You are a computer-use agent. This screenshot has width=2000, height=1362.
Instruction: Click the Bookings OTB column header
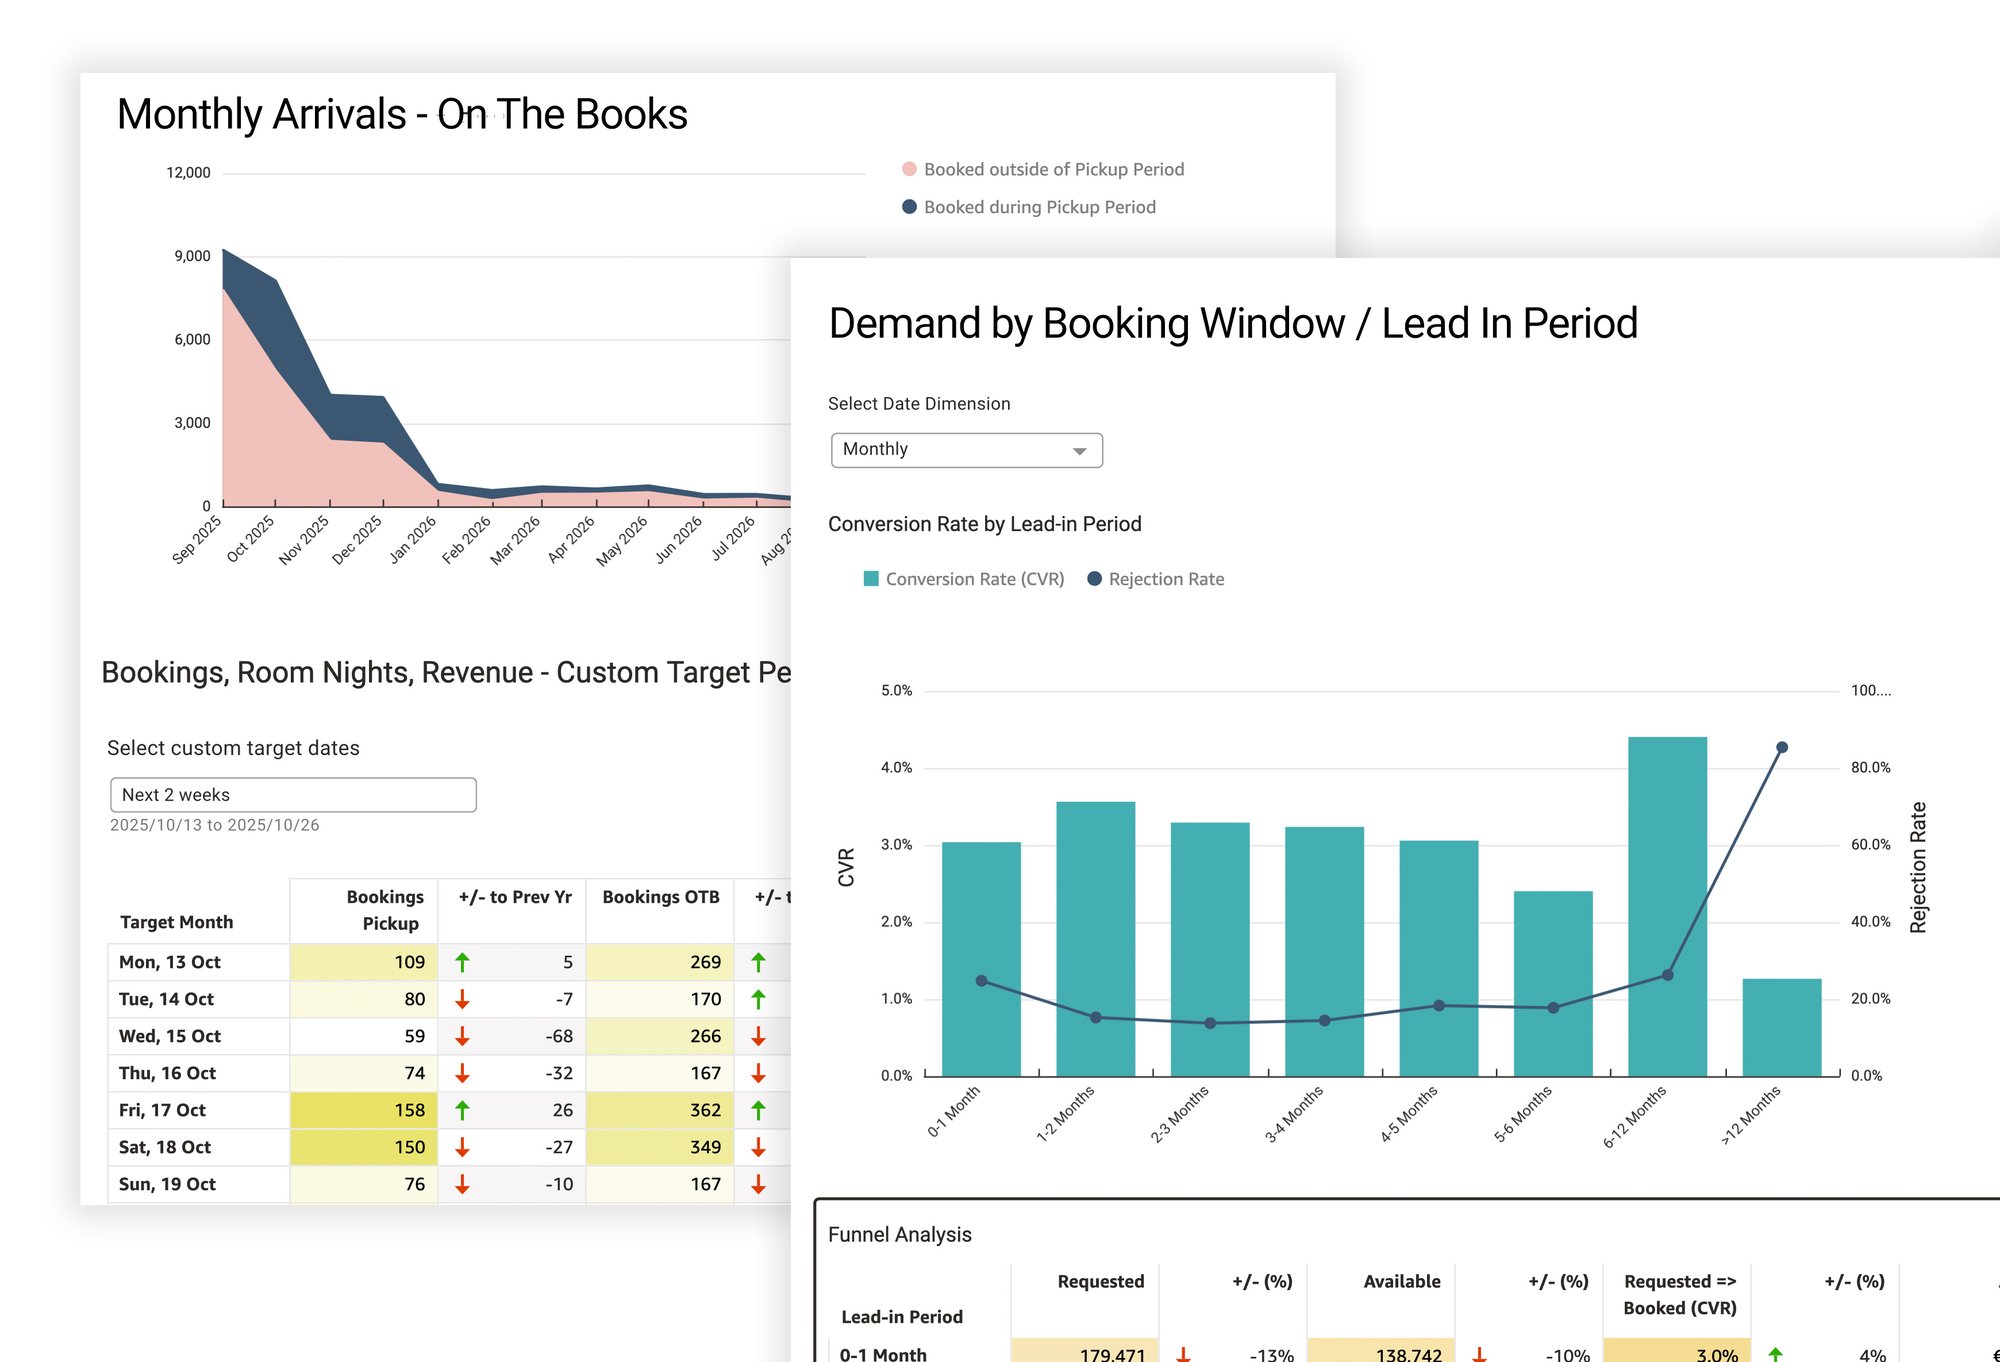click(660, 897)
